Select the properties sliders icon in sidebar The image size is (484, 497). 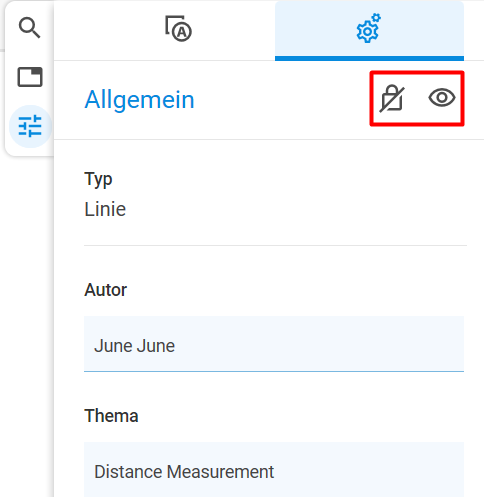(30, 126)
